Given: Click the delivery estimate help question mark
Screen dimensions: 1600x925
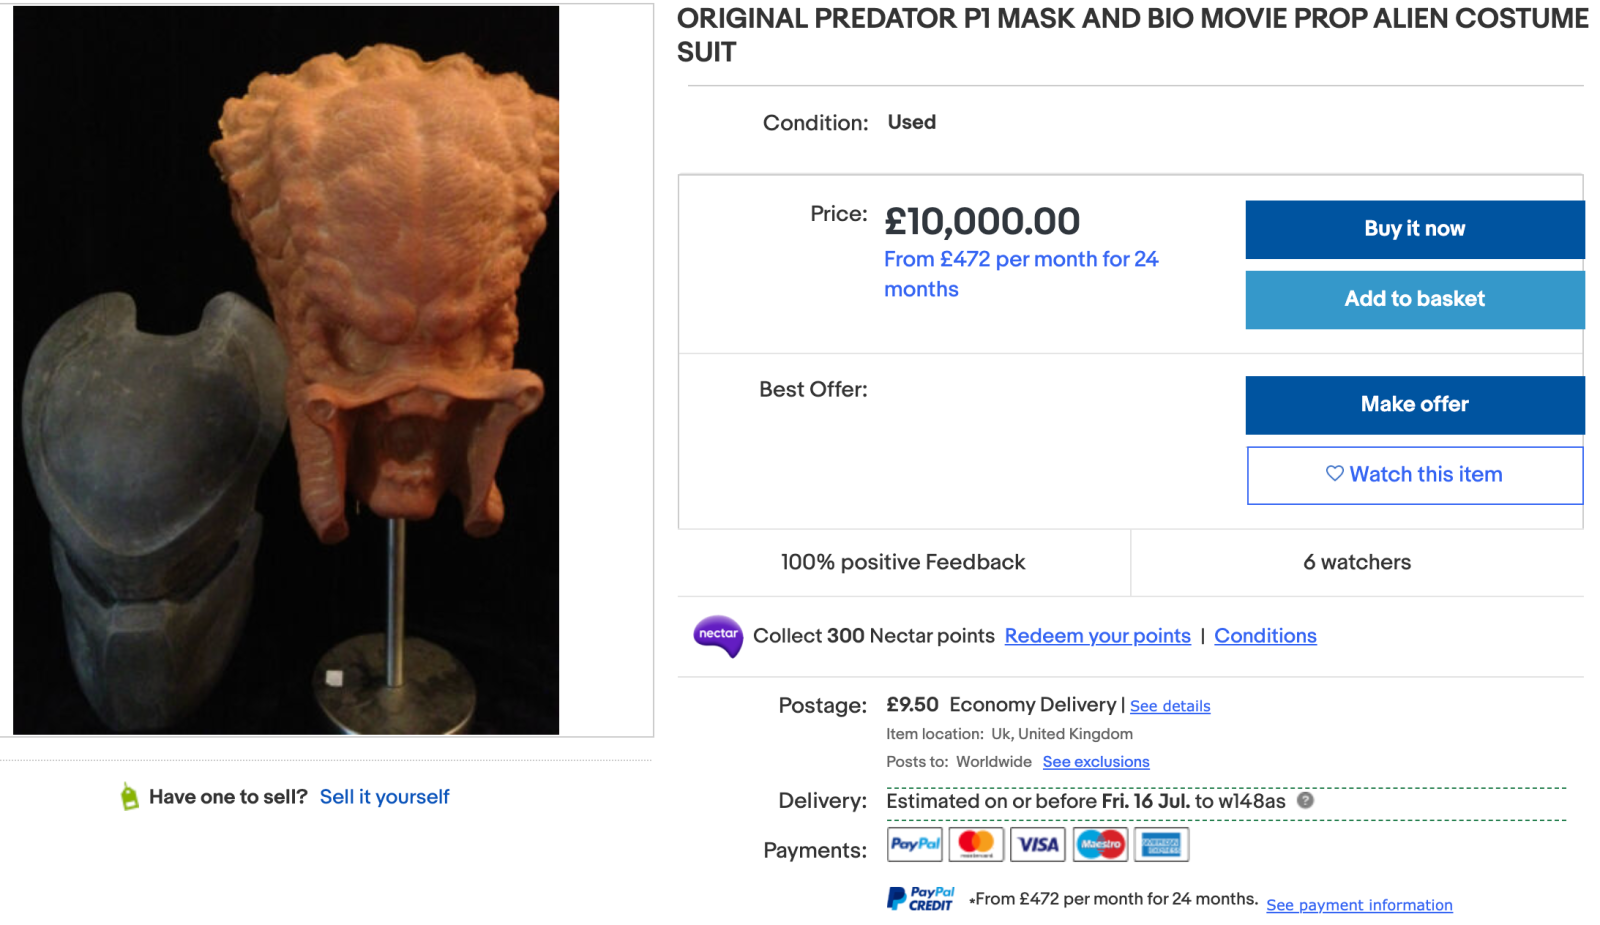Looking at the screenshot, I should pos(1305,800).
